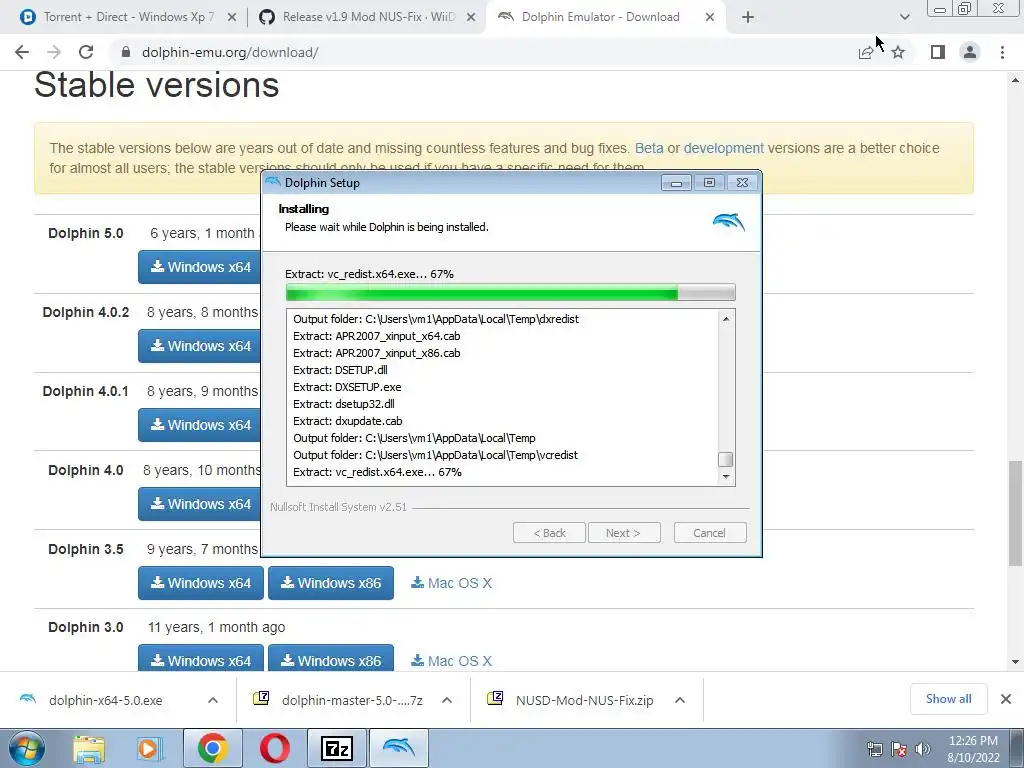
Task: Click the share page icon in address bar
Action: (866, 52)
